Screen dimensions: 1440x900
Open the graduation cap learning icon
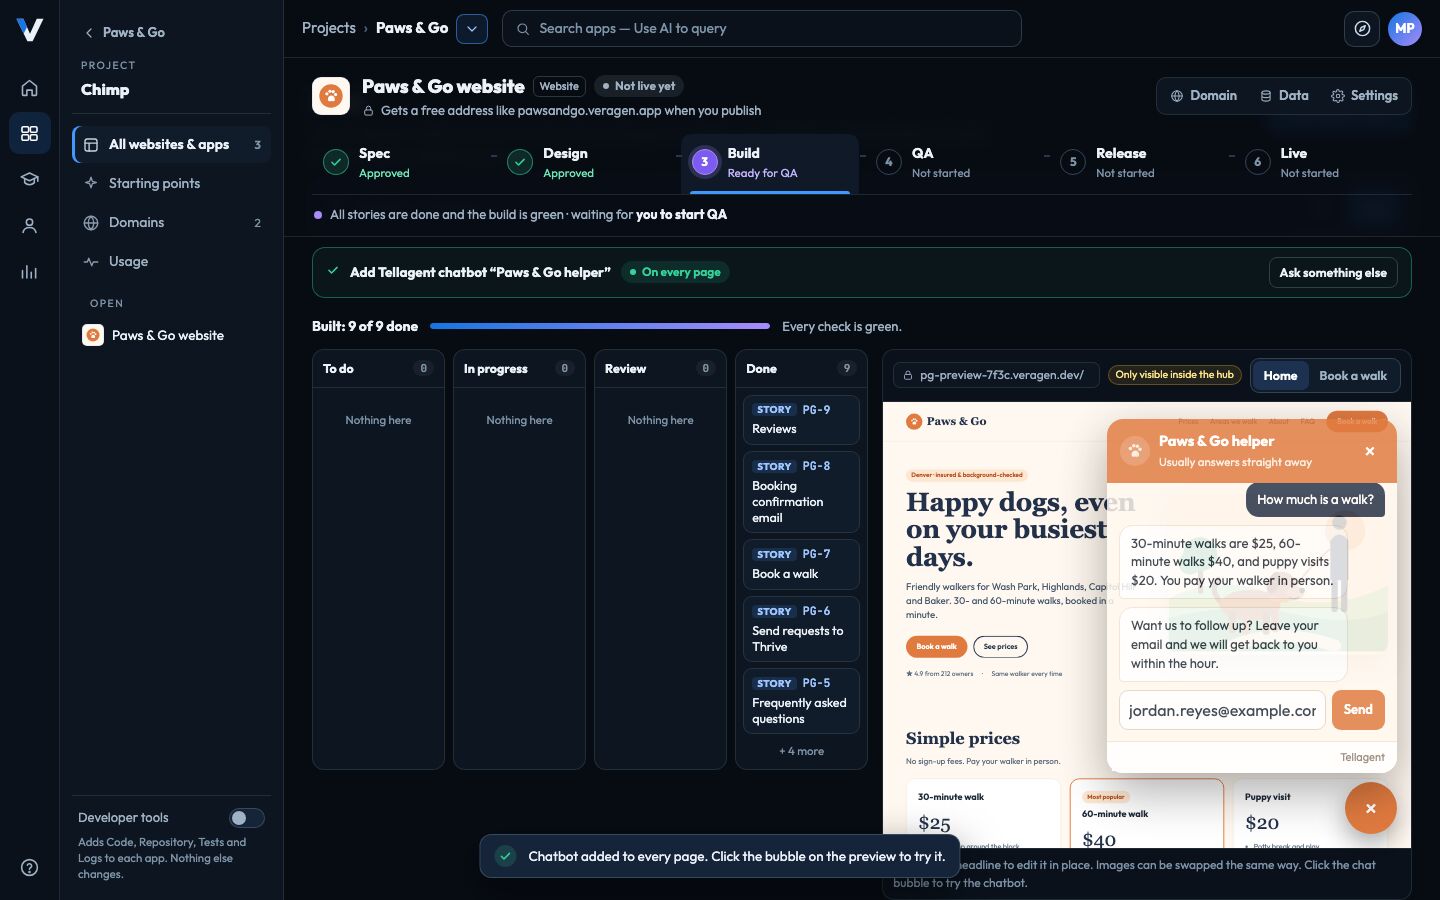pyautogui.click(x=29, y=179)
